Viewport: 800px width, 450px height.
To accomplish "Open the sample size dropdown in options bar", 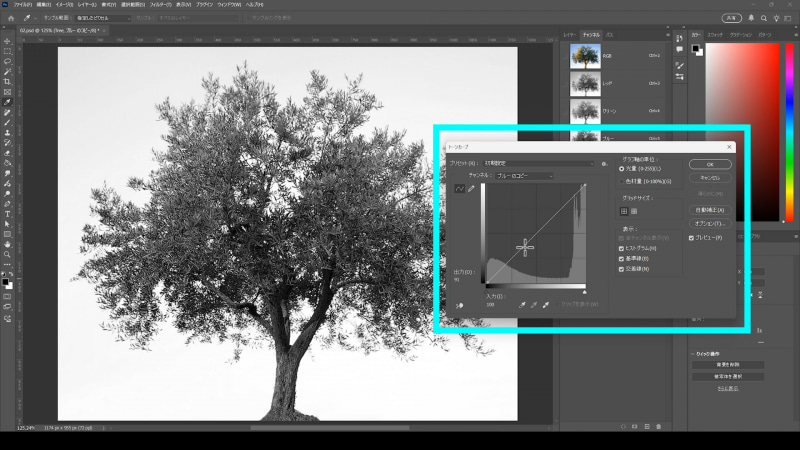I will coord(103,18).
